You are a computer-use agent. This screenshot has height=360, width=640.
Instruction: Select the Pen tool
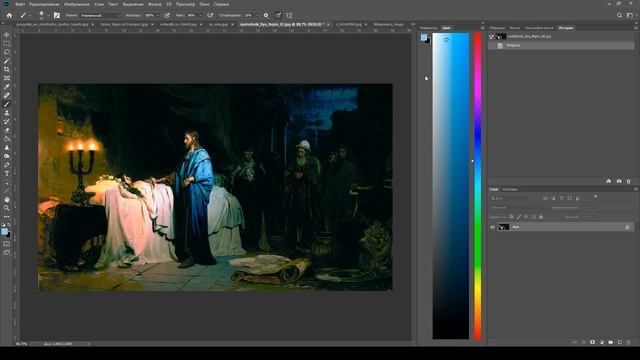coord(7,165)
